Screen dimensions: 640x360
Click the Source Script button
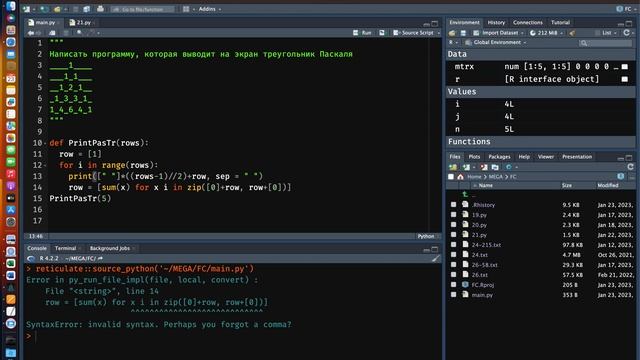tap(414, 33)
